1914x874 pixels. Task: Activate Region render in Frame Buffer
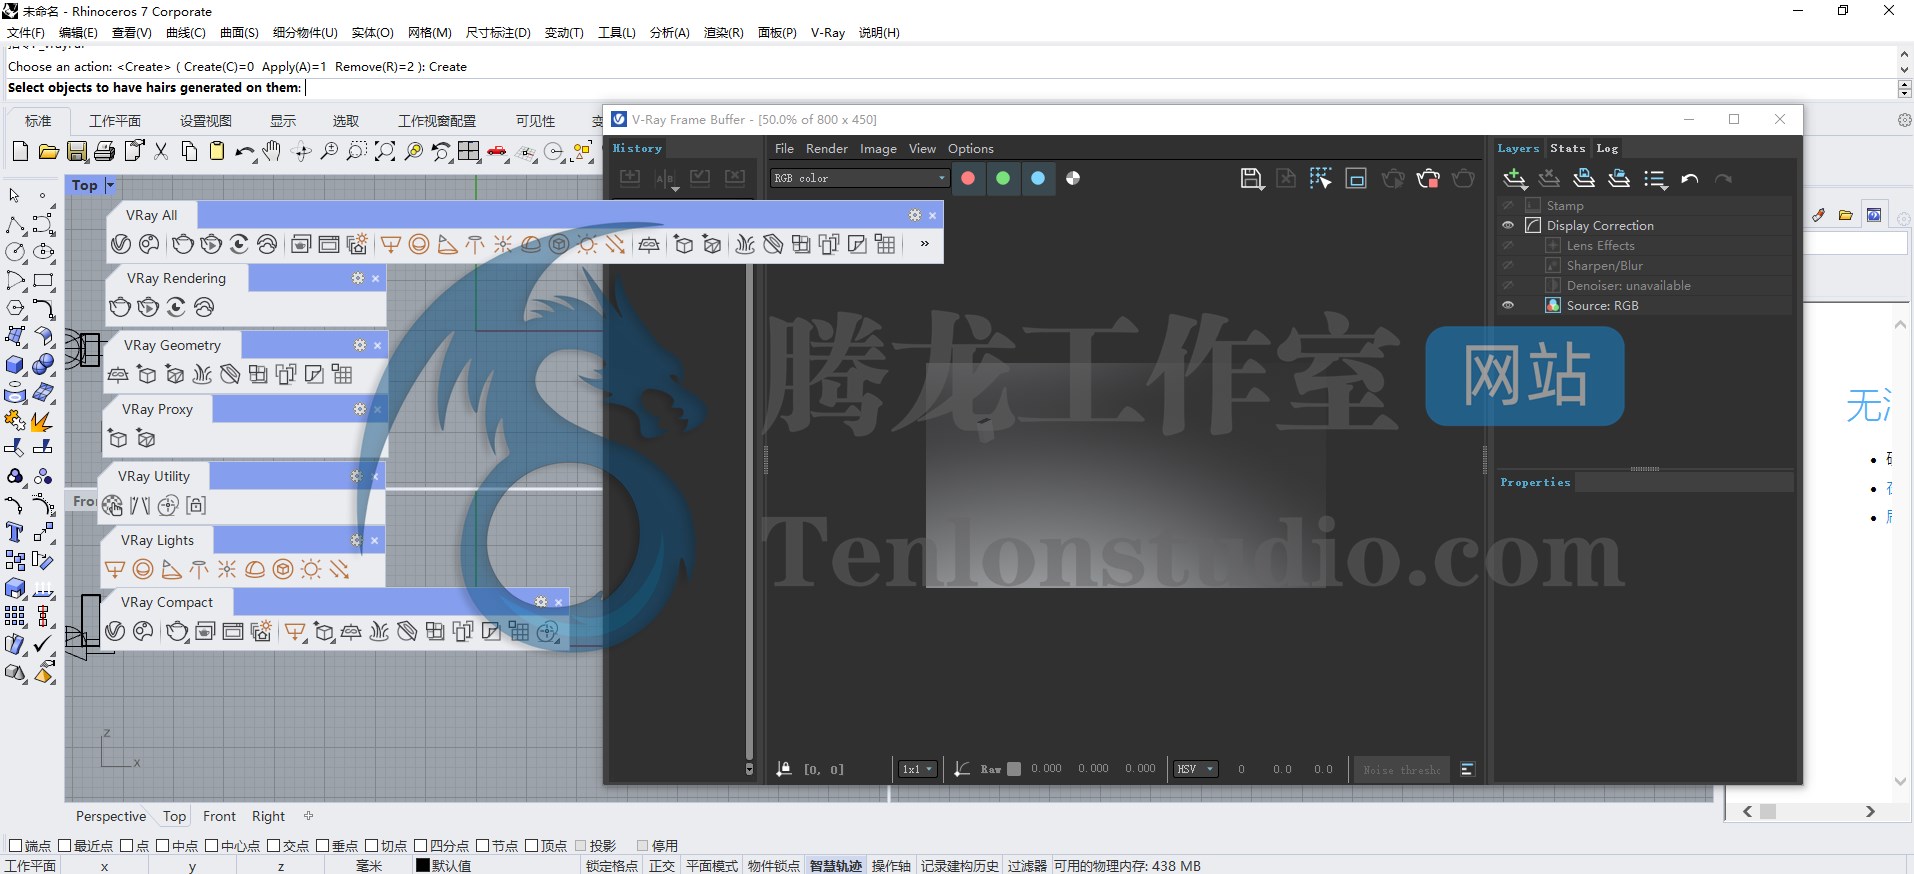tap(1320, 178)
